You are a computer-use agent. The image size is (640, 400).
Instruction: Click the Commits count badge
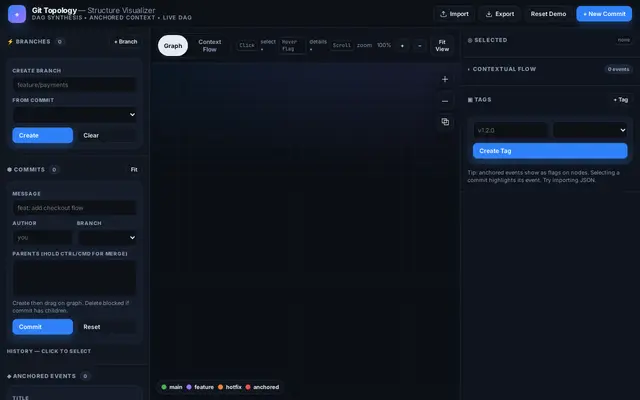tap(54, 169)
